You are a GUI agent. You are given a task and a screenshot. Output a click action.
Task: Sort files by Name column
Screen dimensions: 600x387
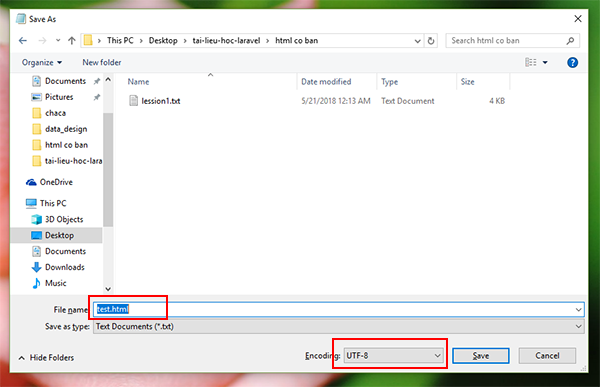138,82
